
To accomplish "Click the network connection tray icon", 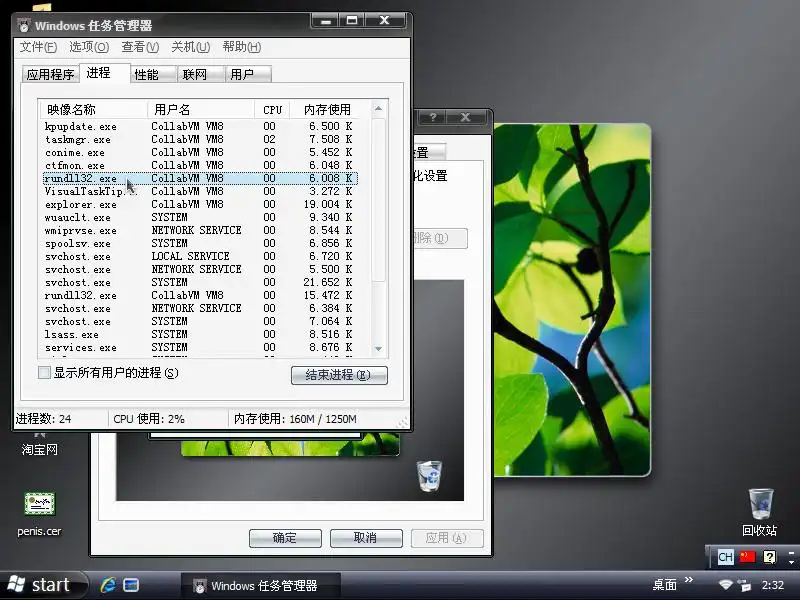I will point(744,585).
